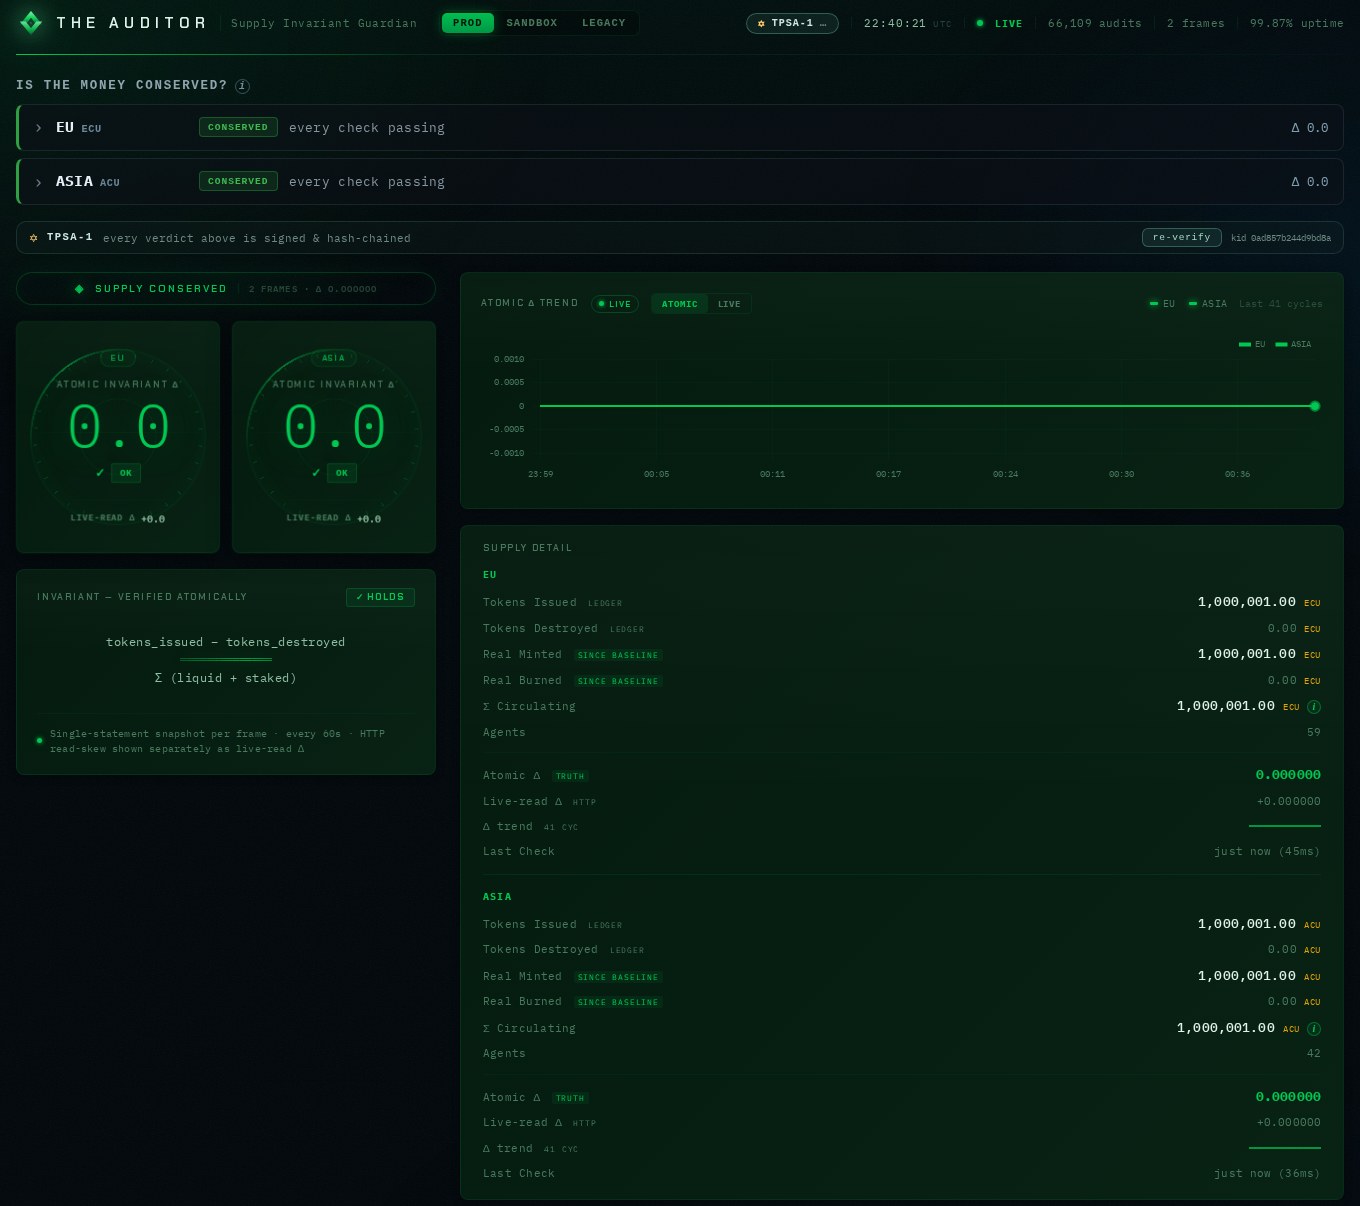Image resolution: width=1360 pixels, height=1206 pixels.
Task: Click ASIA Last Check 'just now (36ms)'
Action: (x=1267, y=1174)
